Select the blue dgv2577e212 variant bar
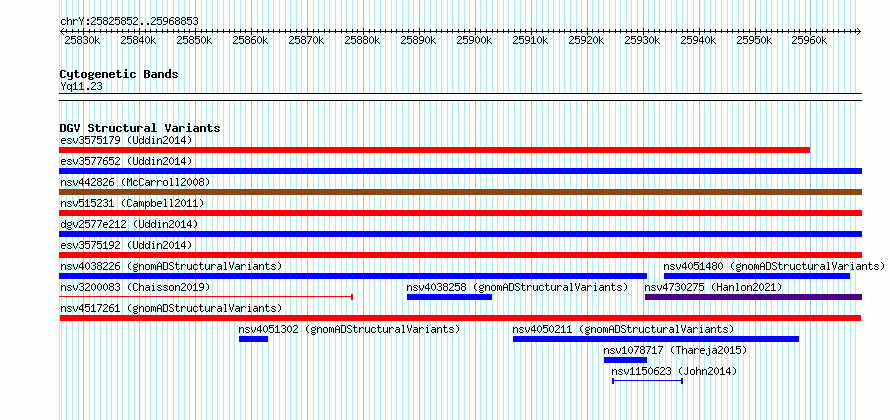The width and height of the screenshot is (890, 420). pyautogui.click(x=460, y=234)
